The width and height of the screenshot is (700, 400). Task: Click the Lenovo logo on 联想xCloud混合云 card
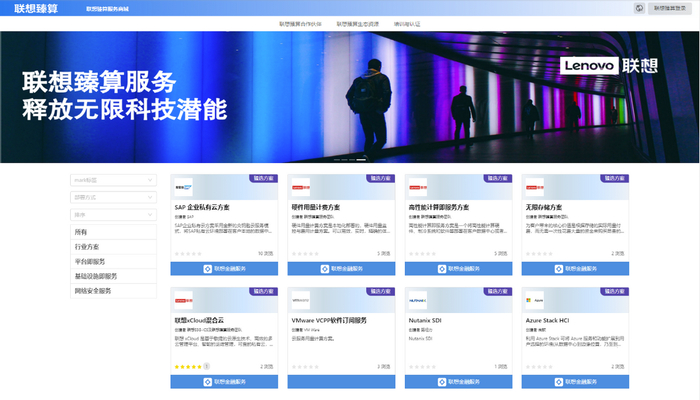pyautogui.click(x=183, y=300)
